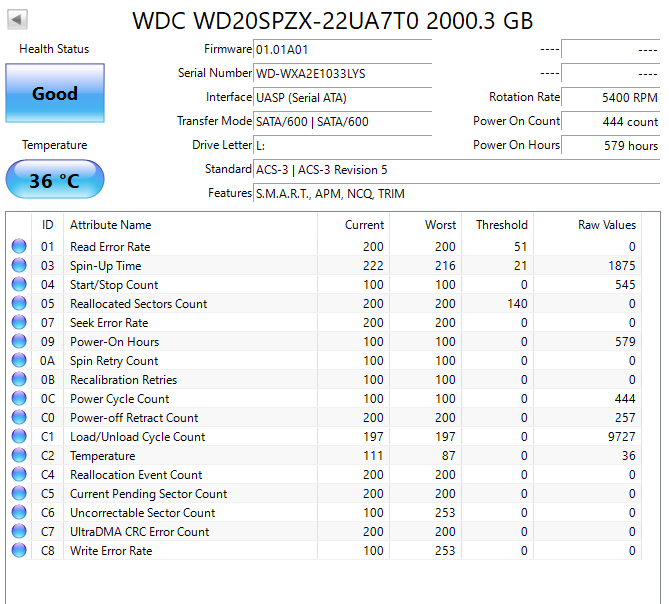Viewport: 669px width, 604px height.
Task: Click the Serial Number field WD-WXA2E1033LYS
Action: click(x=343, y=74)
